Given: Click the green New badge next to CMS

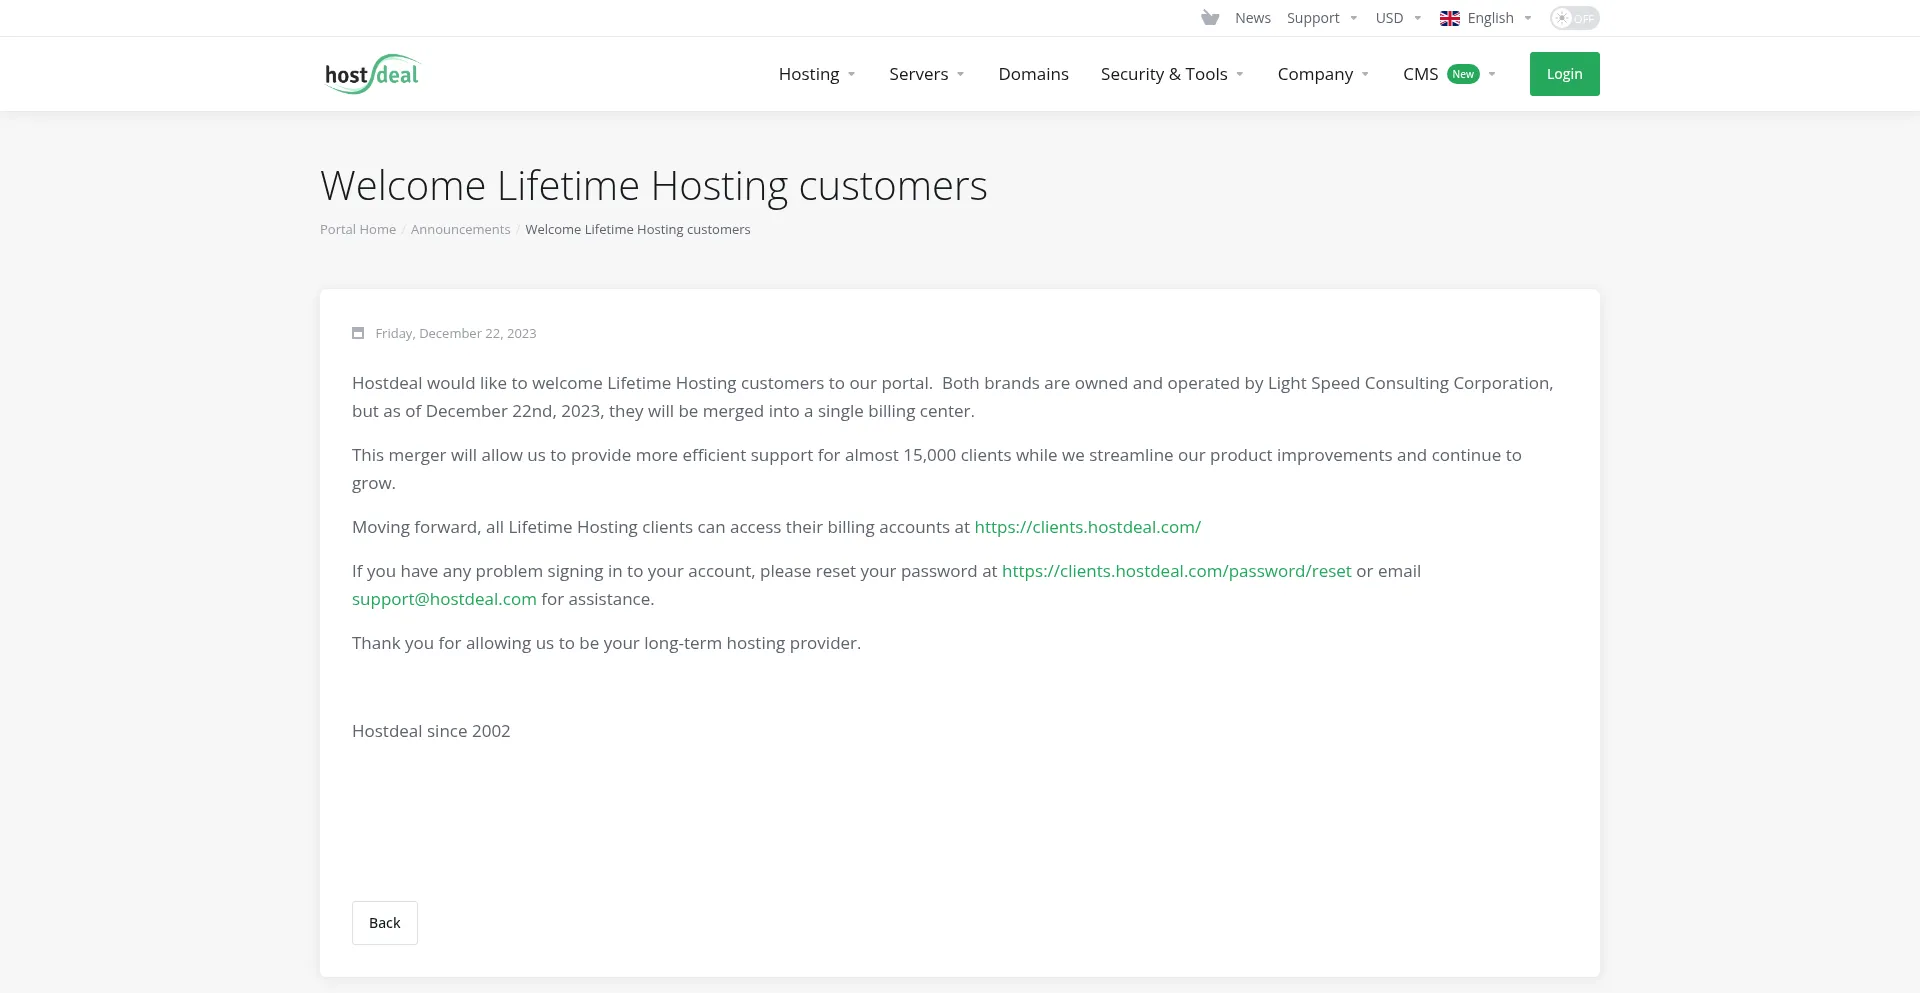Looking at the screenshot, I should click(1463, 74).
